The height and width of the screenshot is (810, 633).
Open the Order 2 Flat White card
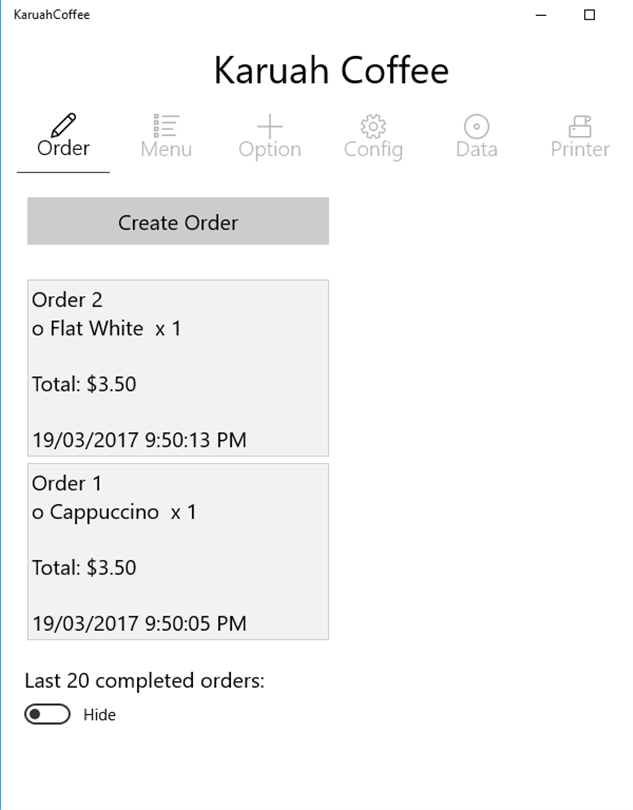pyautogui.click(x=178, y=367)
